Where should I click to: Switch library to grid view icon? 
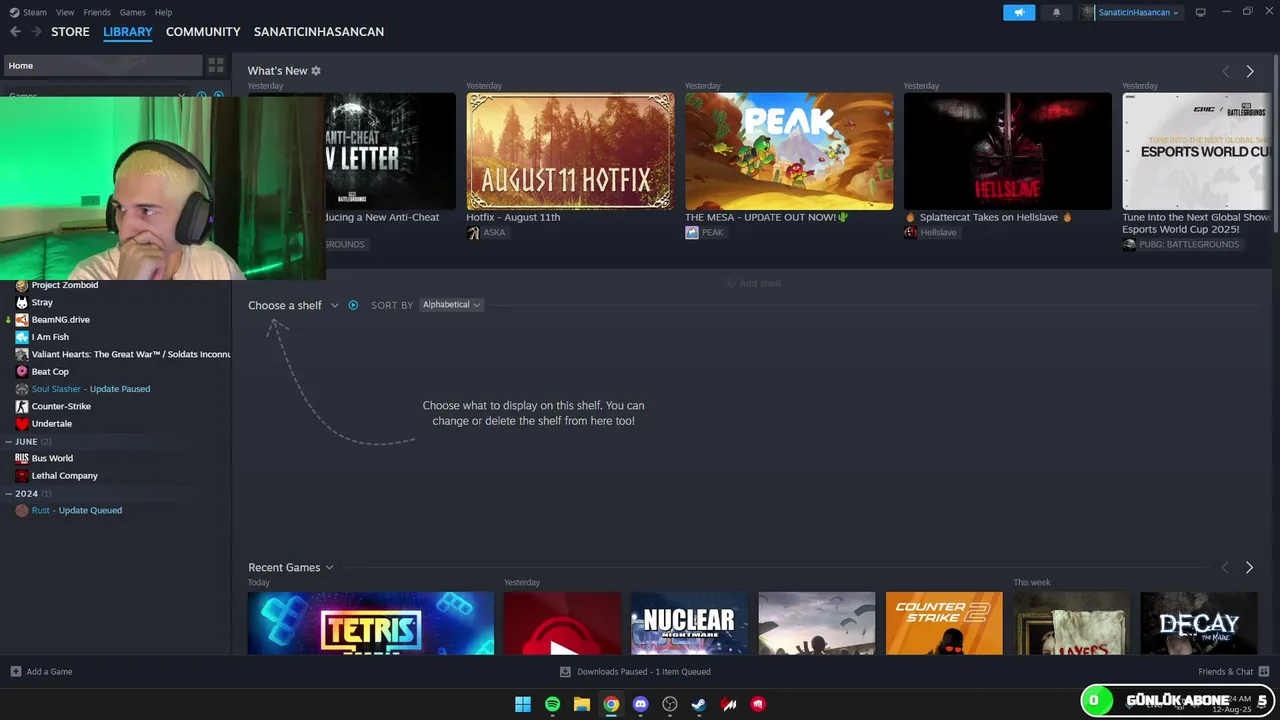pyautogui.click(x=216, y=66)
